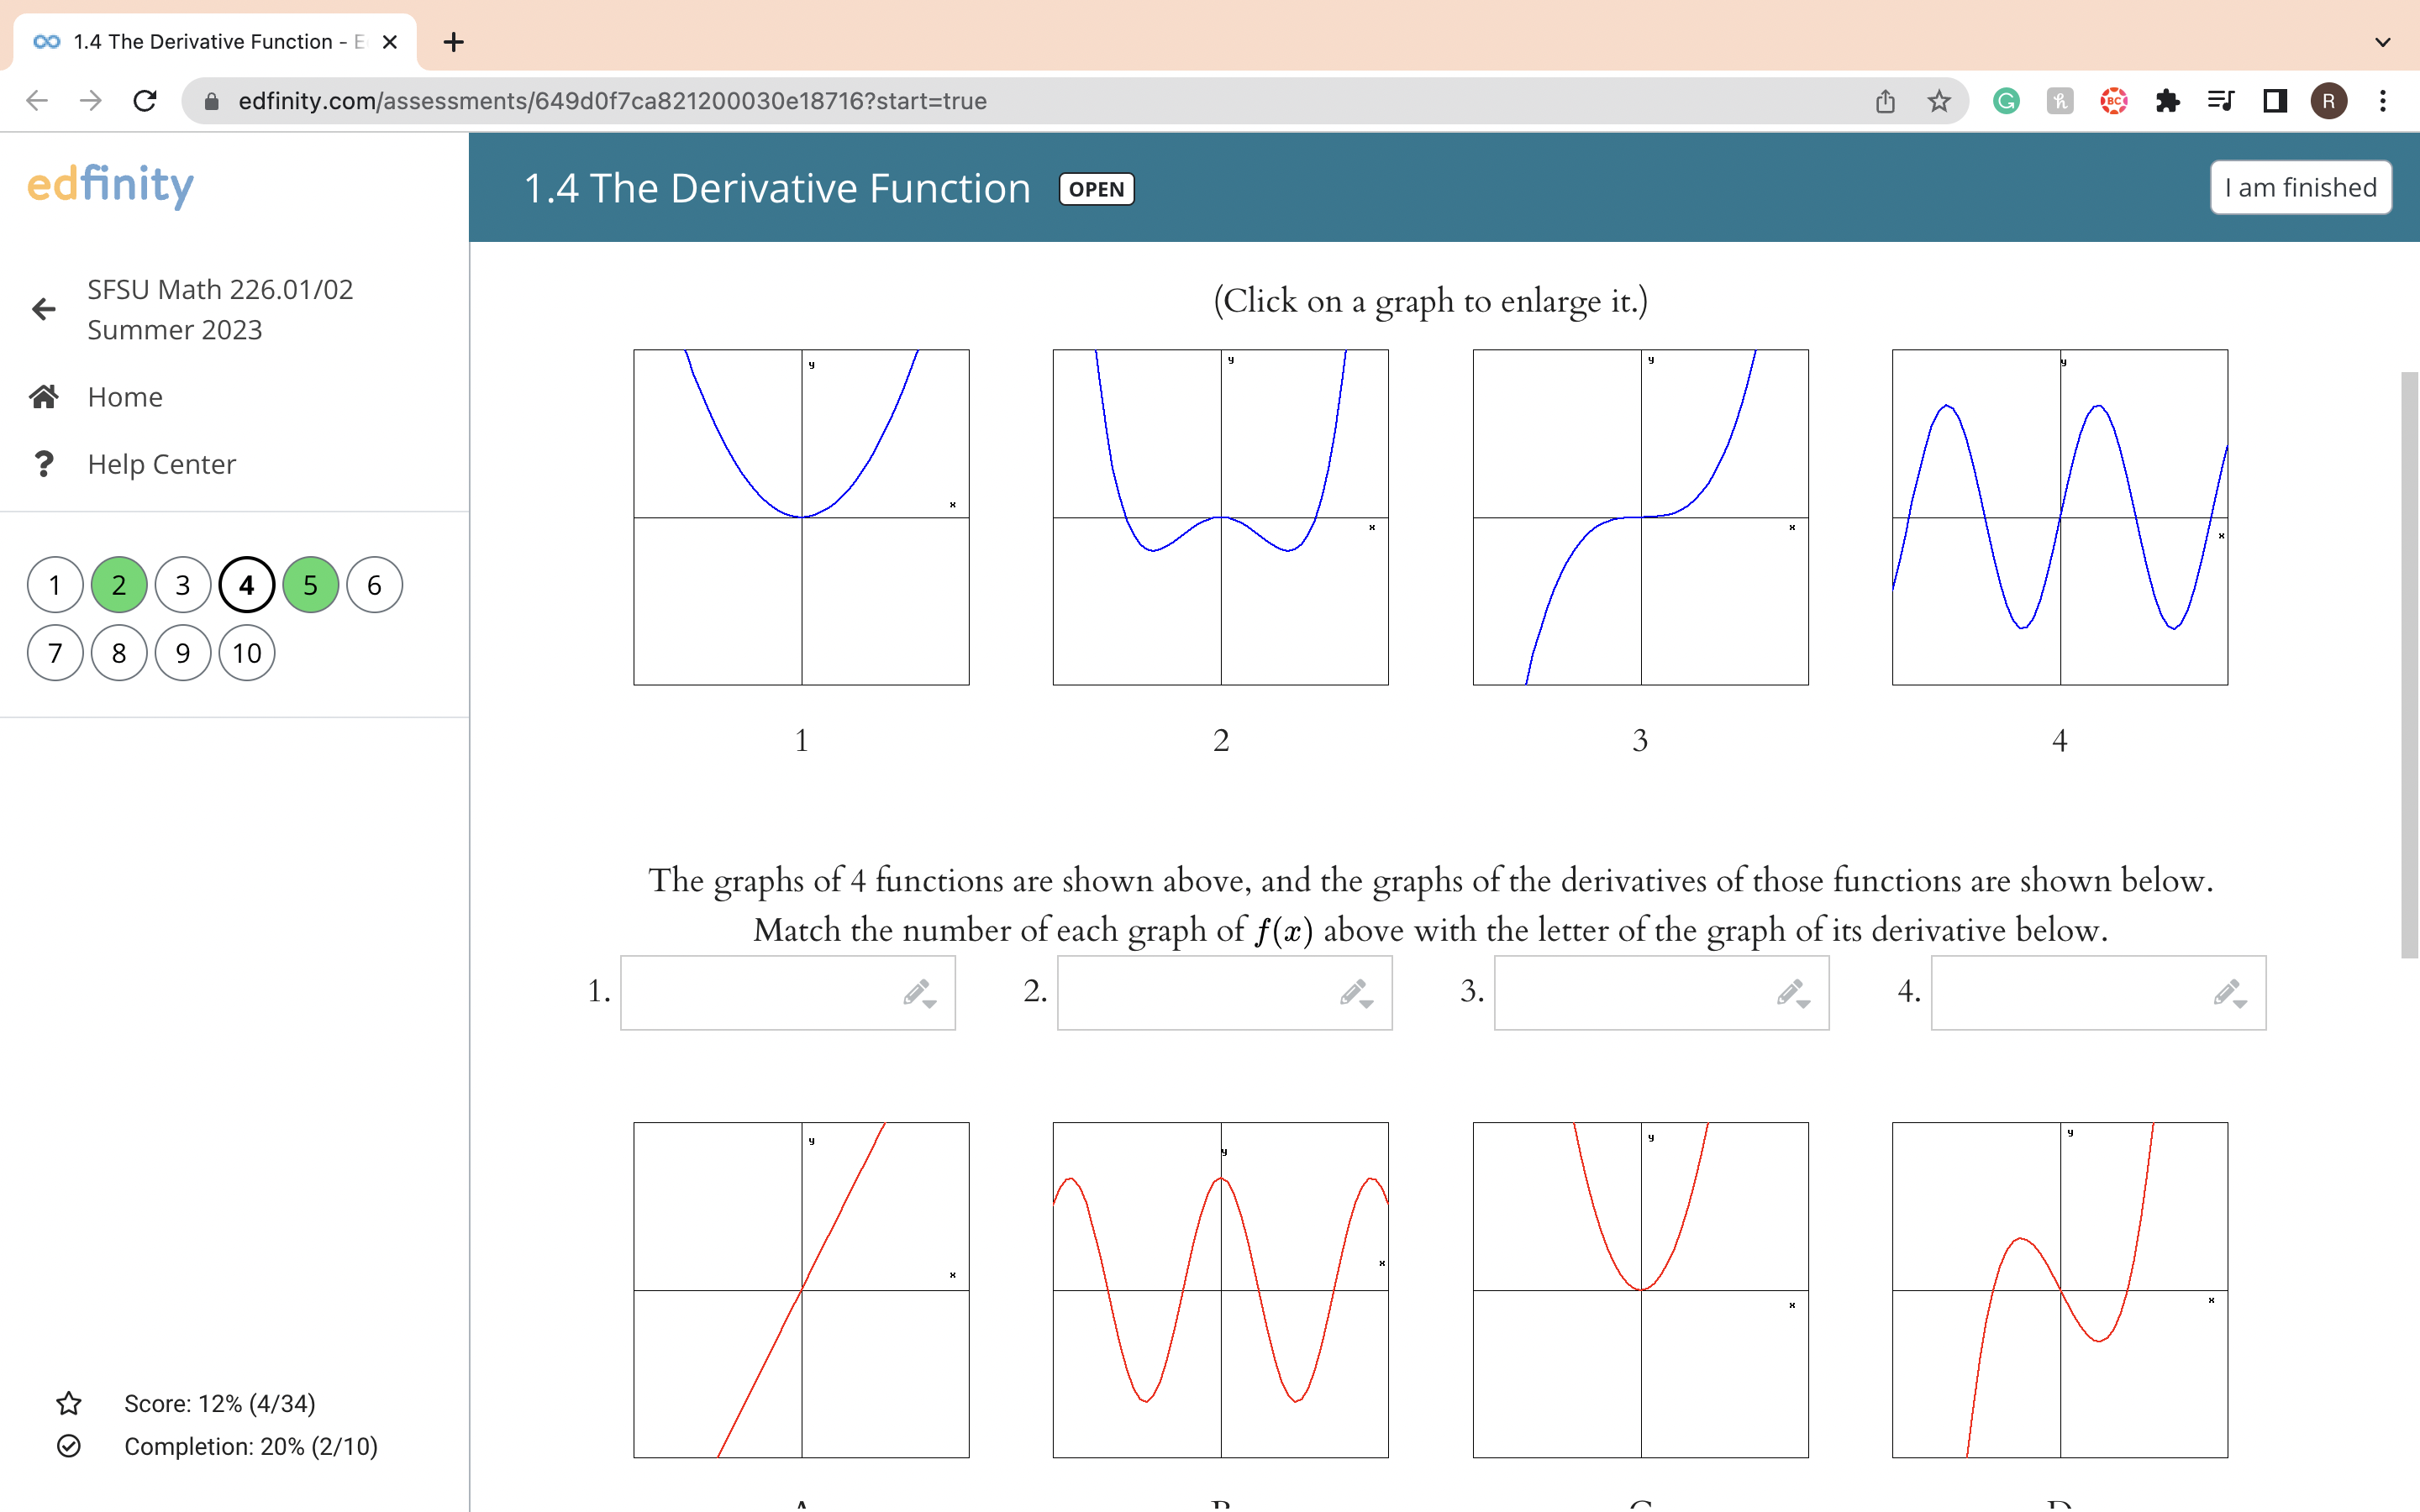
Task: Expand the tab search chevron
Action: tap(2382, 42)
